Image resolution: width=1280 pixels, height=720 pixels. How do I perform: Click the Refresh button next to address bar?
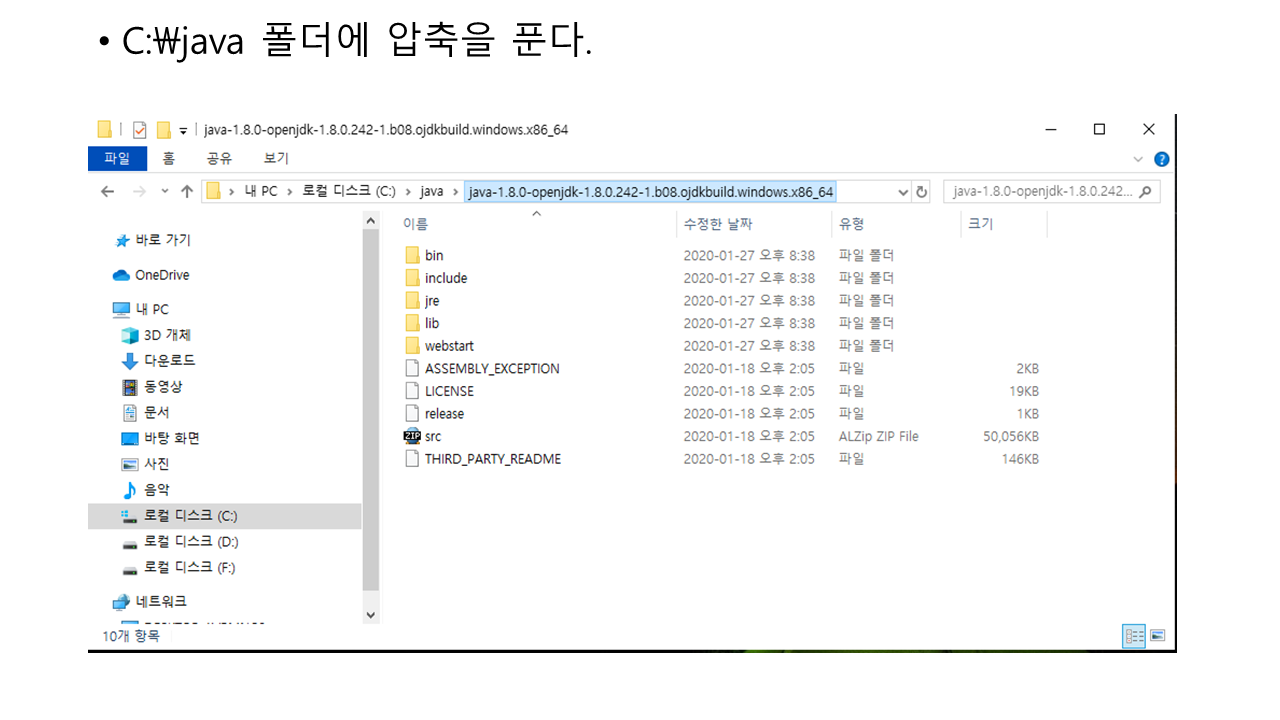click(x=922, y=192)
